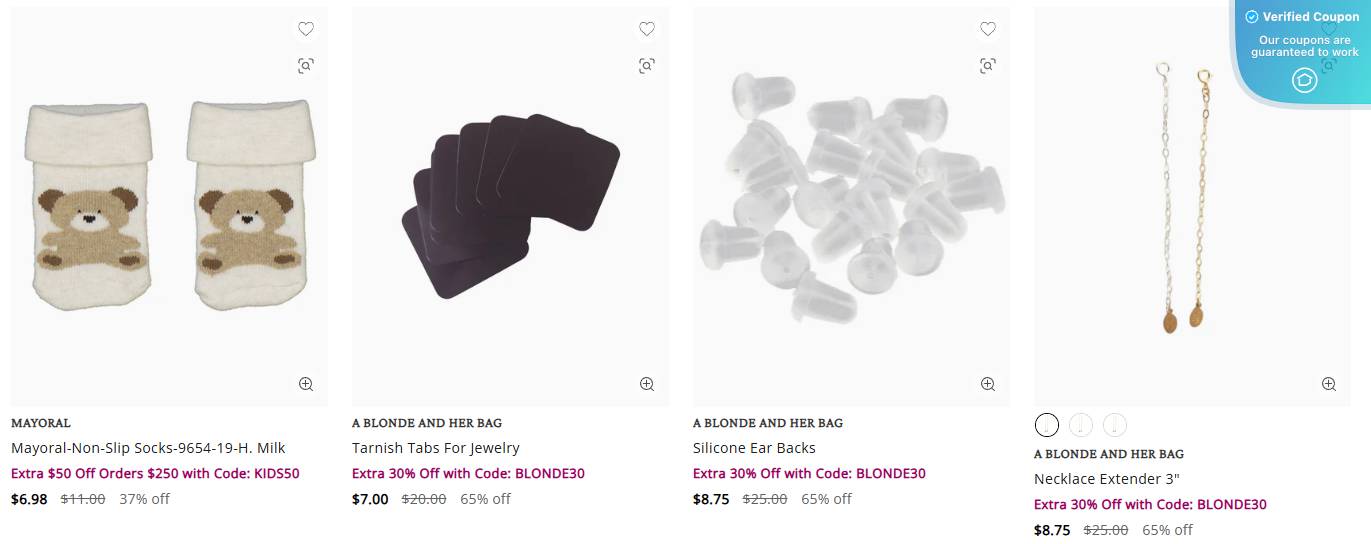Image resolution: width=1371 pixels, height=544 pixels.
Task: Favorite the Tarnish Tabs with heart icon
Action: (x=647, y=29)
